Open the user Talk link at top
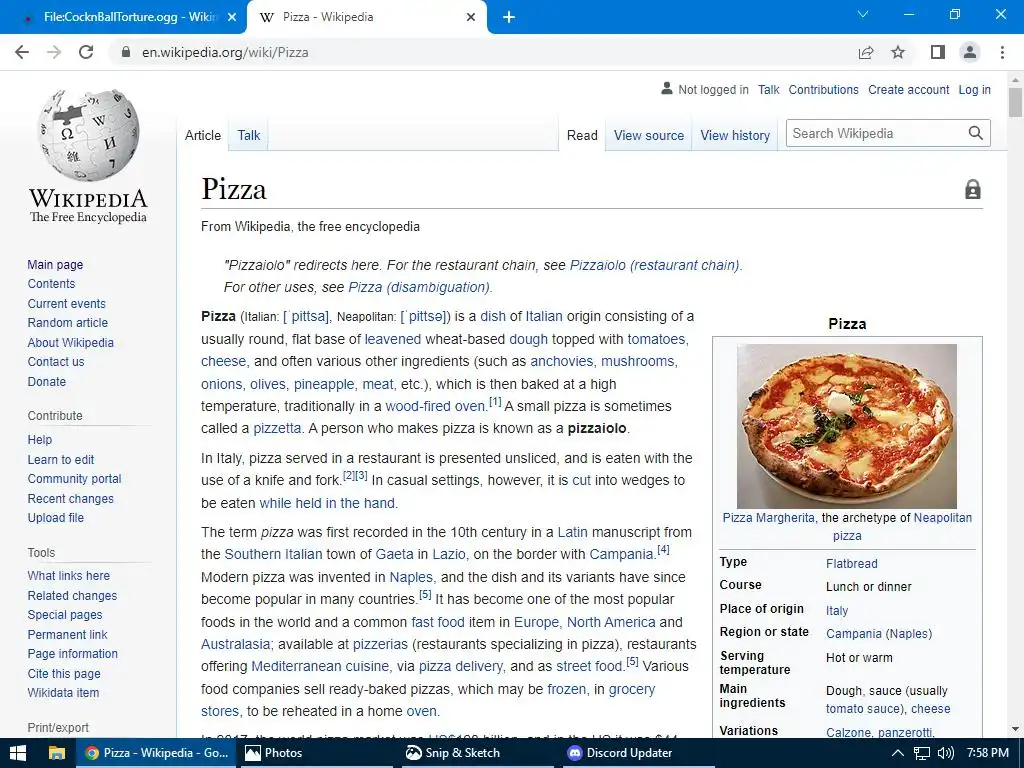This screenshot has height=768, width=1024. click(x=769, y=89)
